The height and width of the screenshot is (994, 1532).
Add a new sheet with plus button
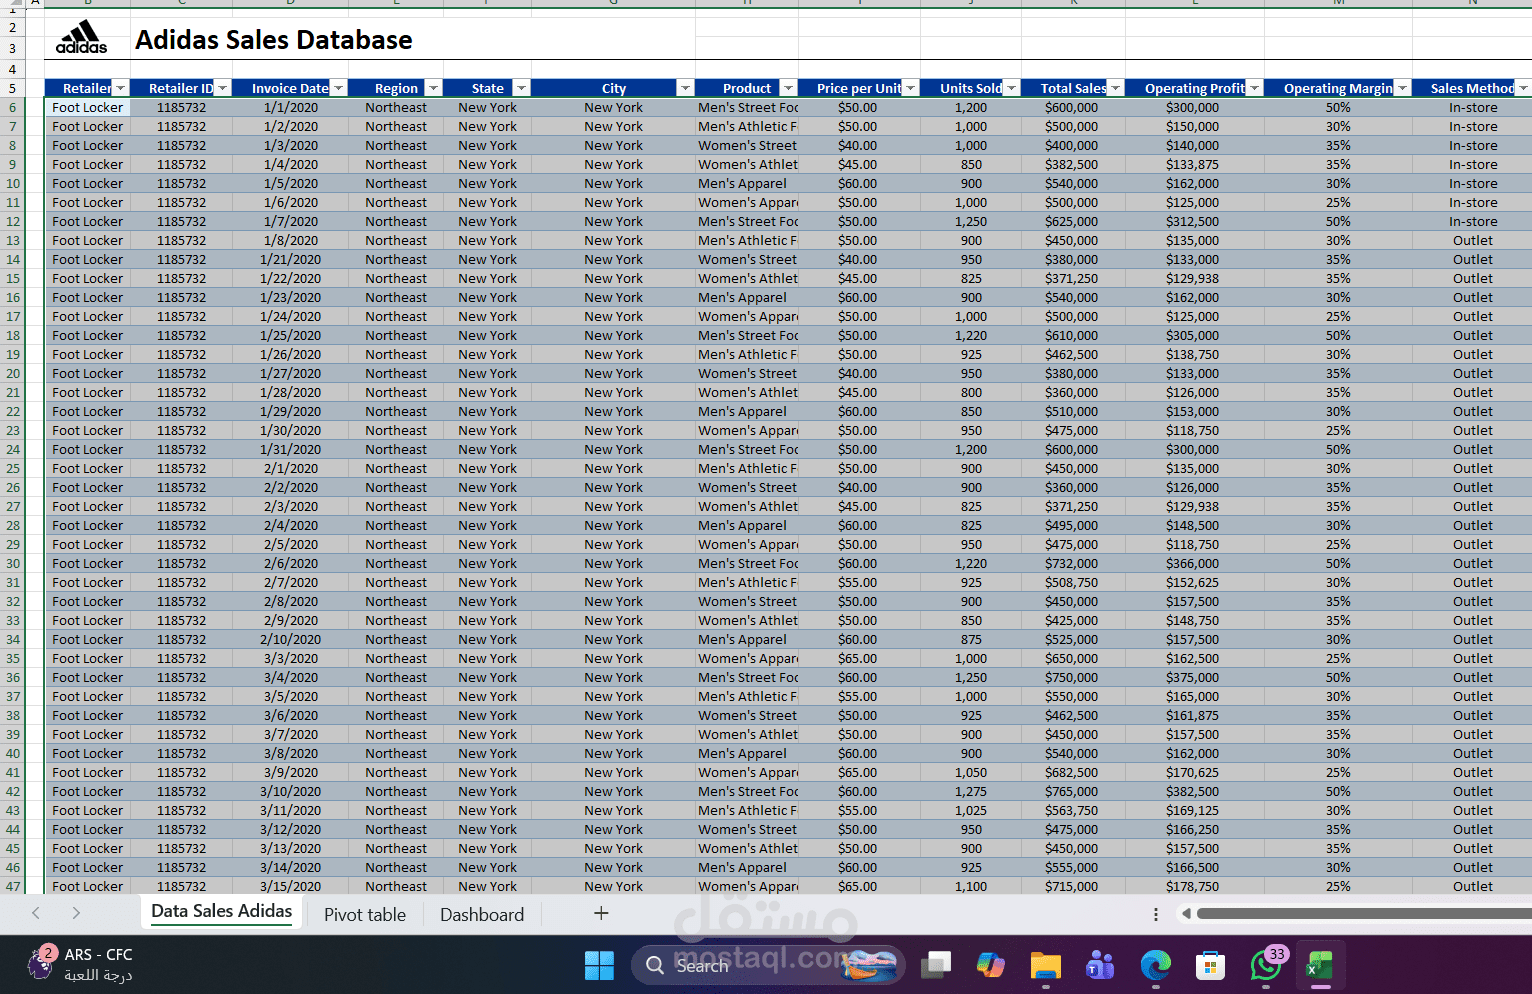[601, 913]
